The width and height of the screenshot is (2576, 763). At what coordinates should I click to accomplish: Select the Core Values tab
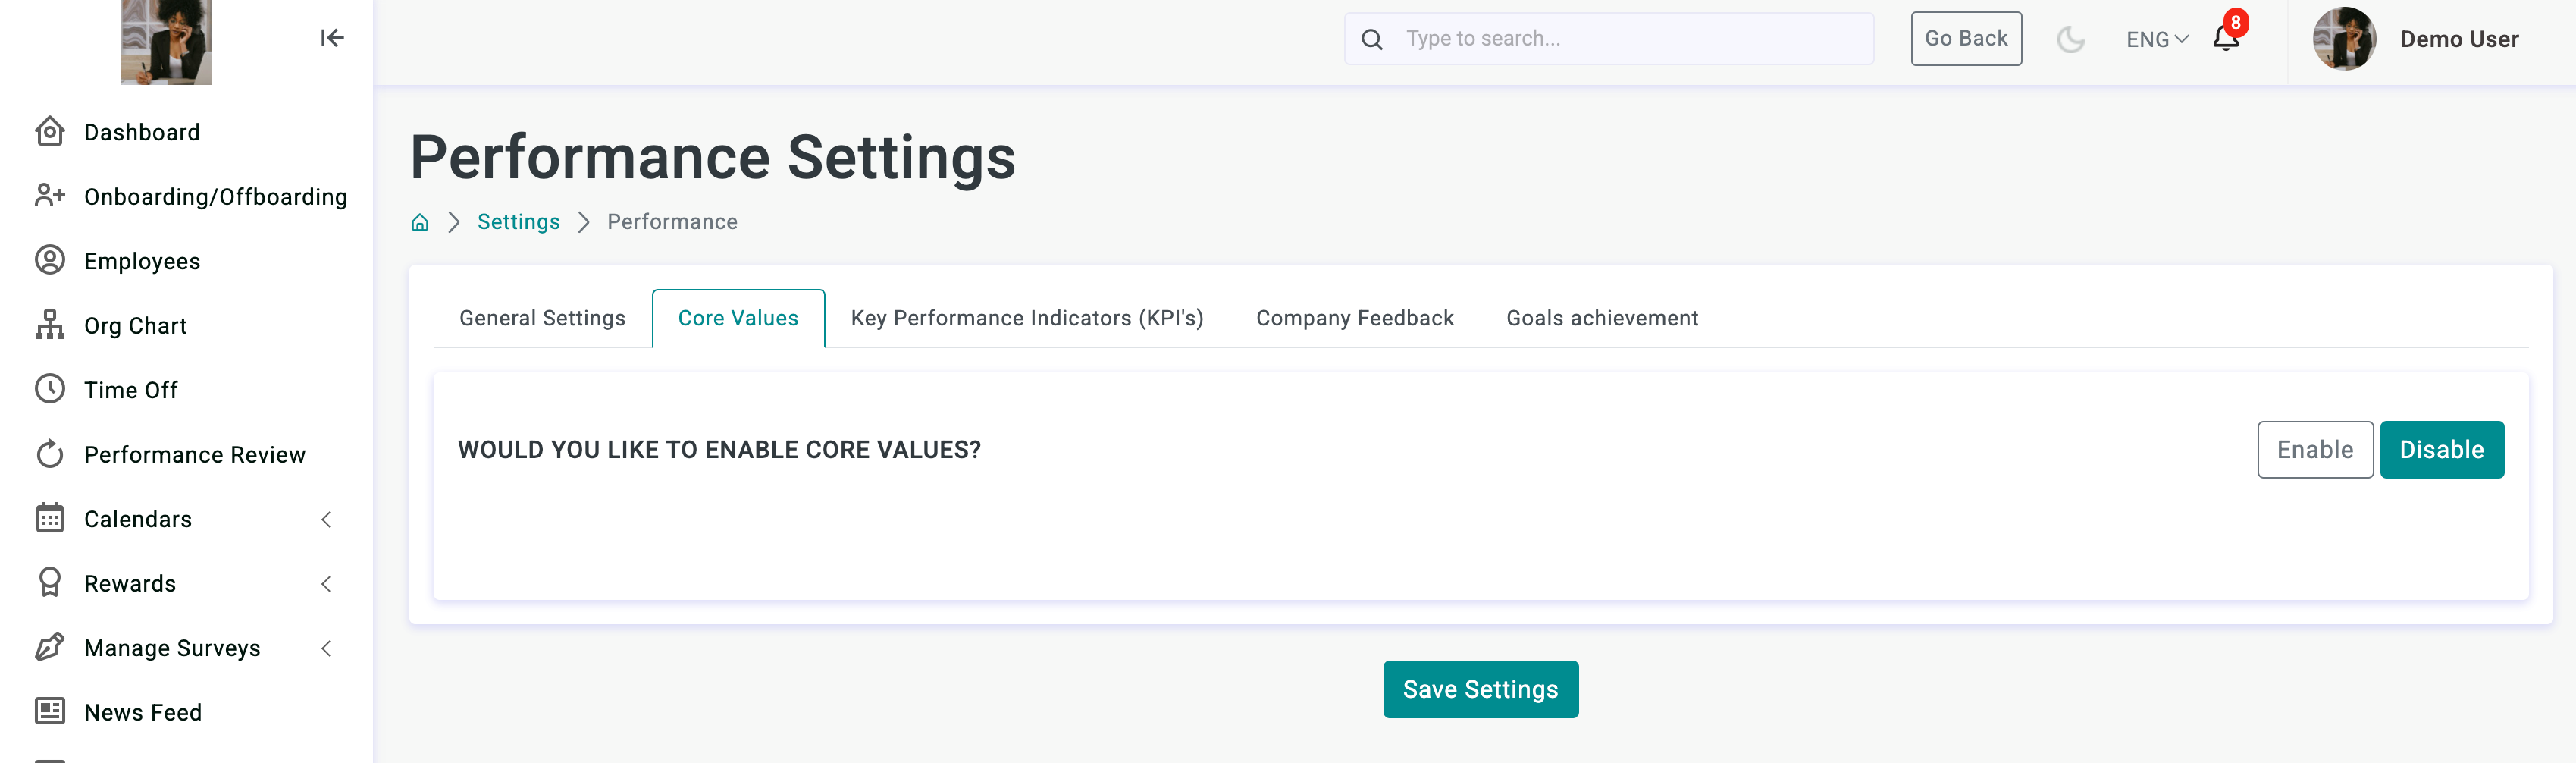(x=738, y=318)
